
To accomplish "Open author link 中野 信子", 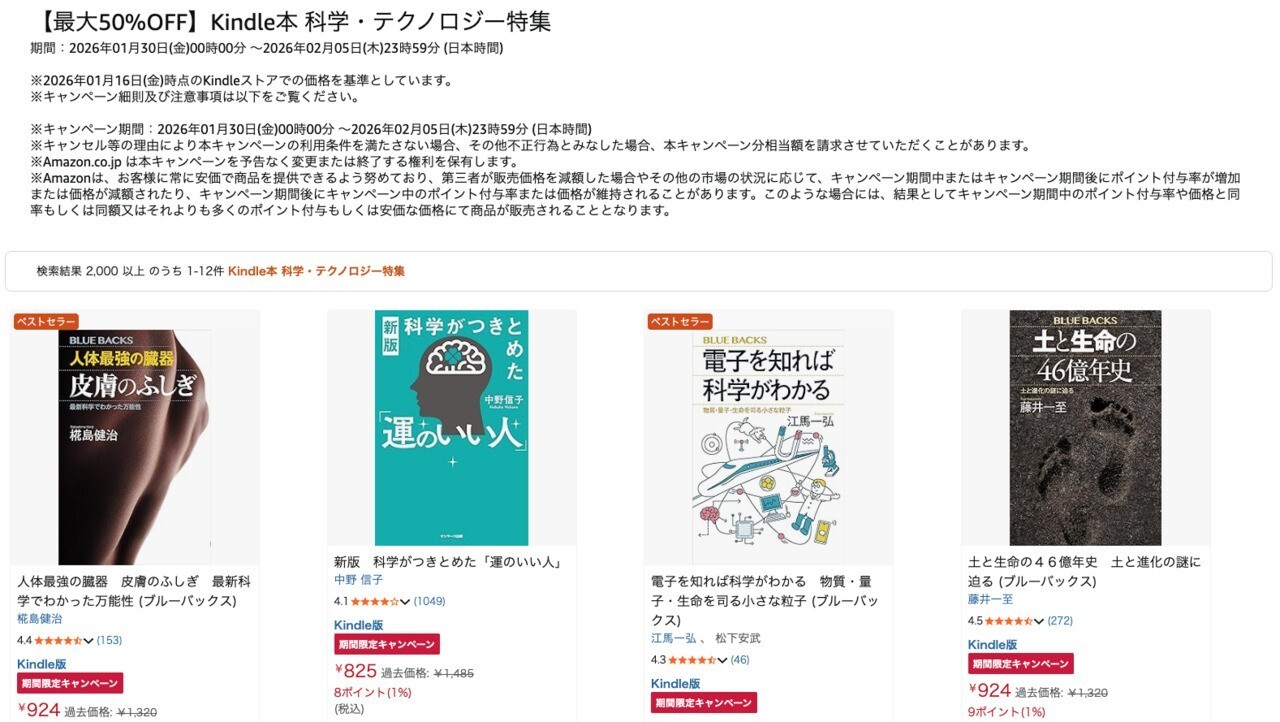I will [x=358, y=580].
